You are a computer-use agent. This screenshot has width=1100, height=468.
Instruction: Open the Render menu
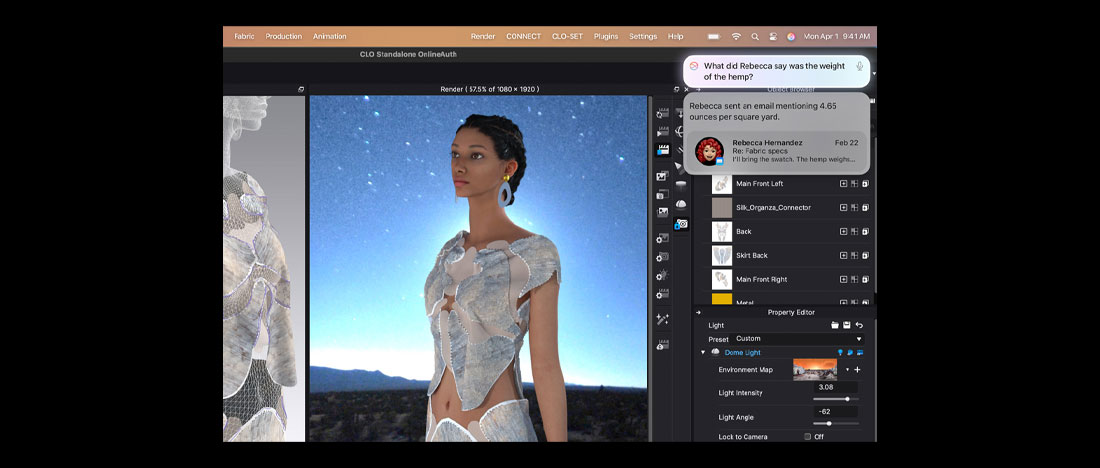pos(483,36)
